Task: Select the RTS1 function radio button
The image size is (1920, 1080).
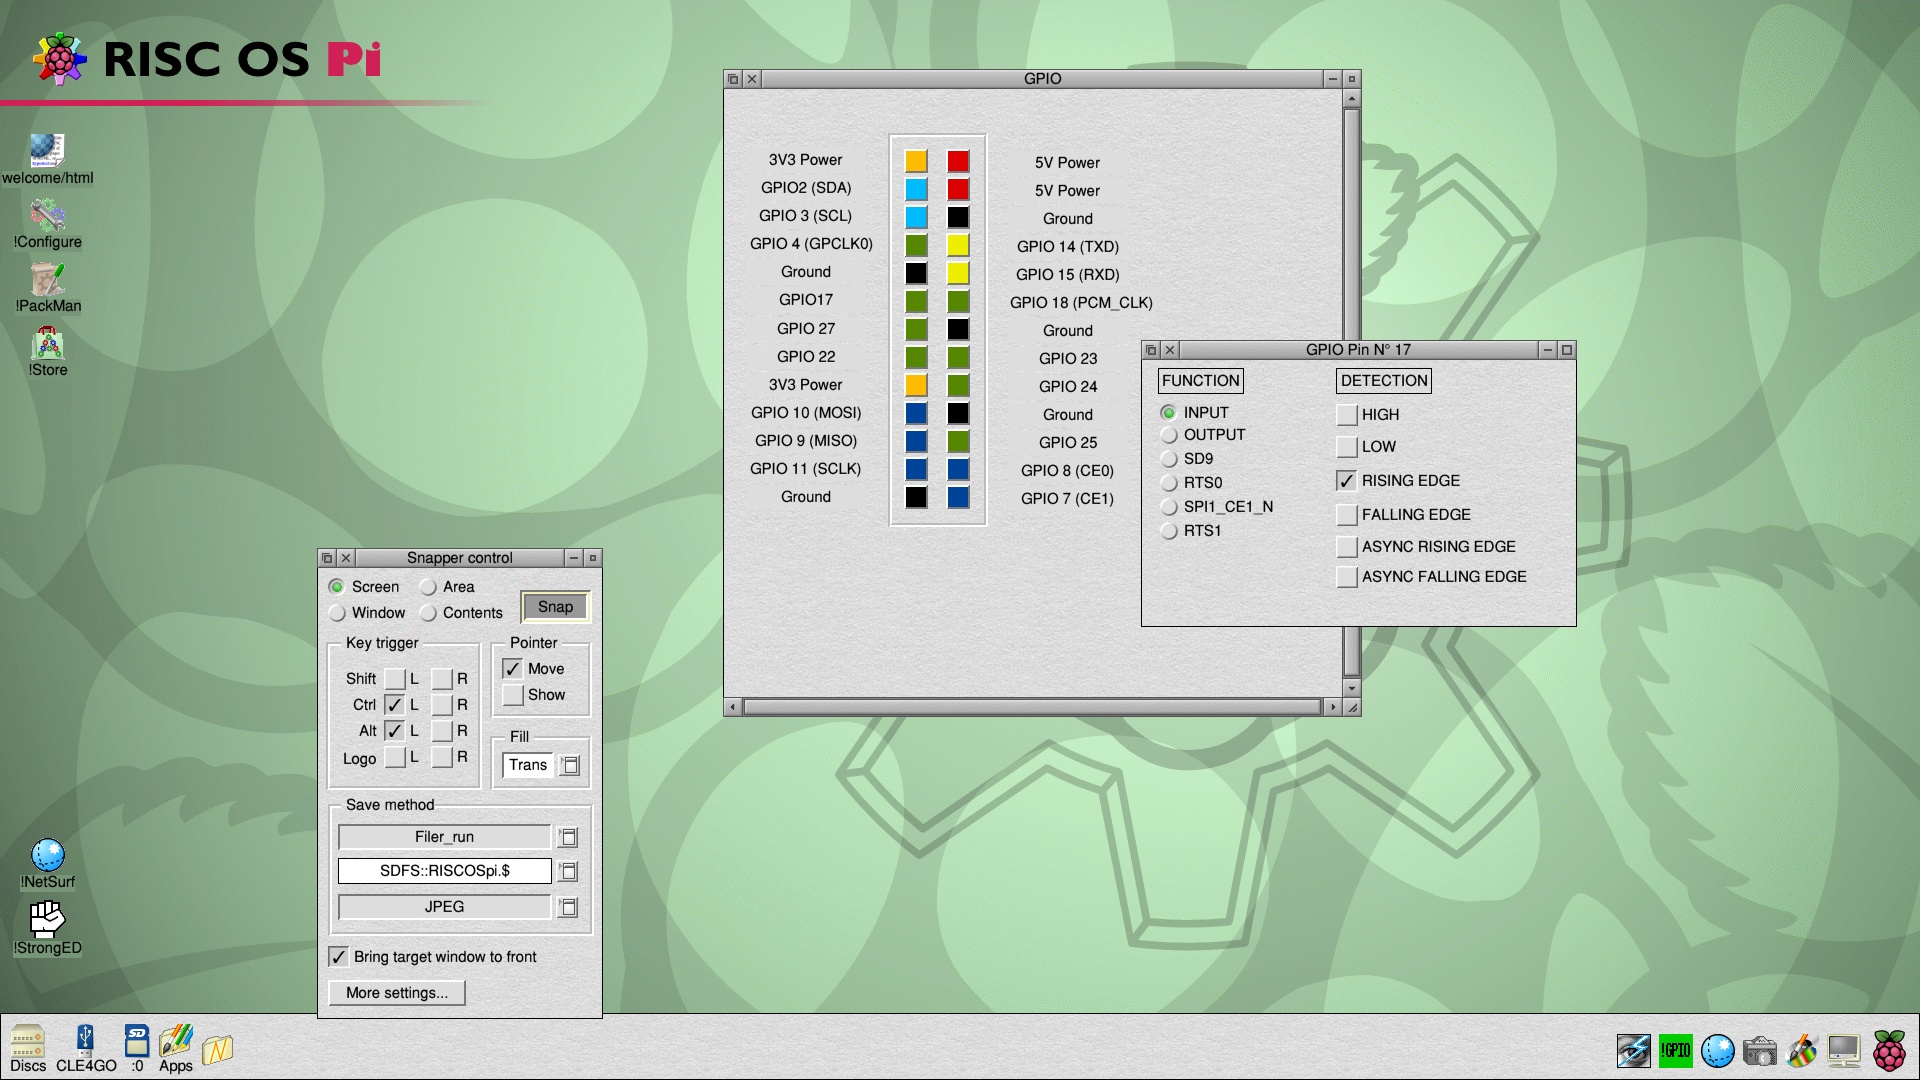Action: [1168, 531]
